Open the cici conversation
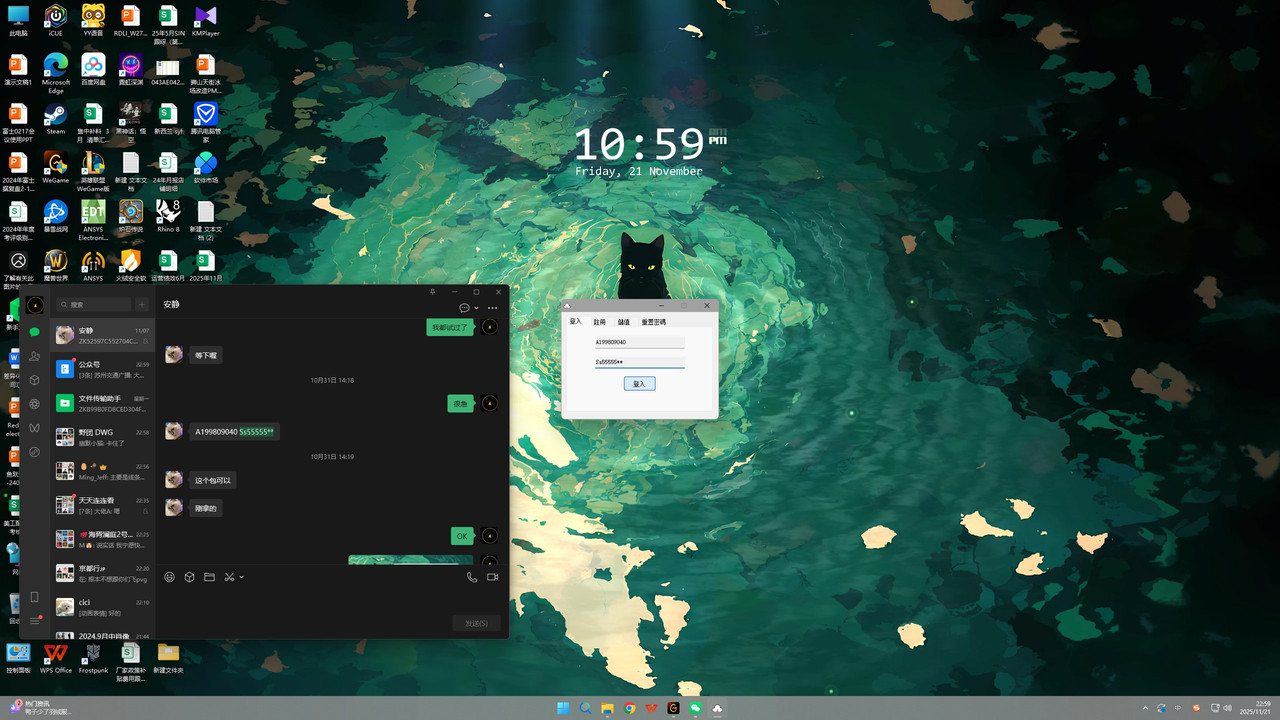The image size is (1280, 720). (x=103, y=607)
